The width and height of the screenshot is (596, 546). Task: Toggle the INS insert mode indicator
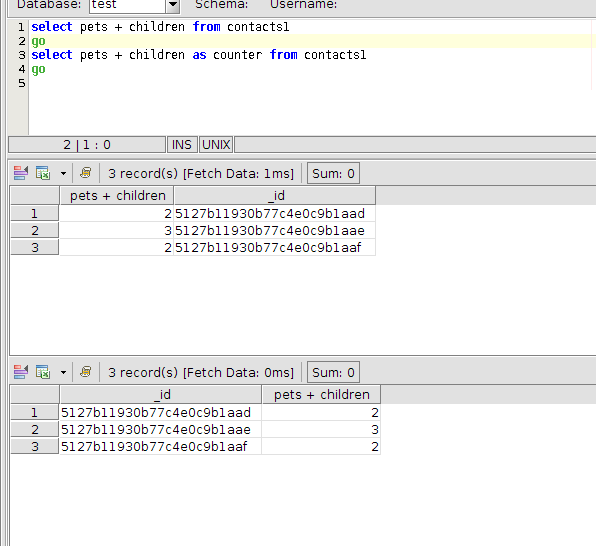182,145
